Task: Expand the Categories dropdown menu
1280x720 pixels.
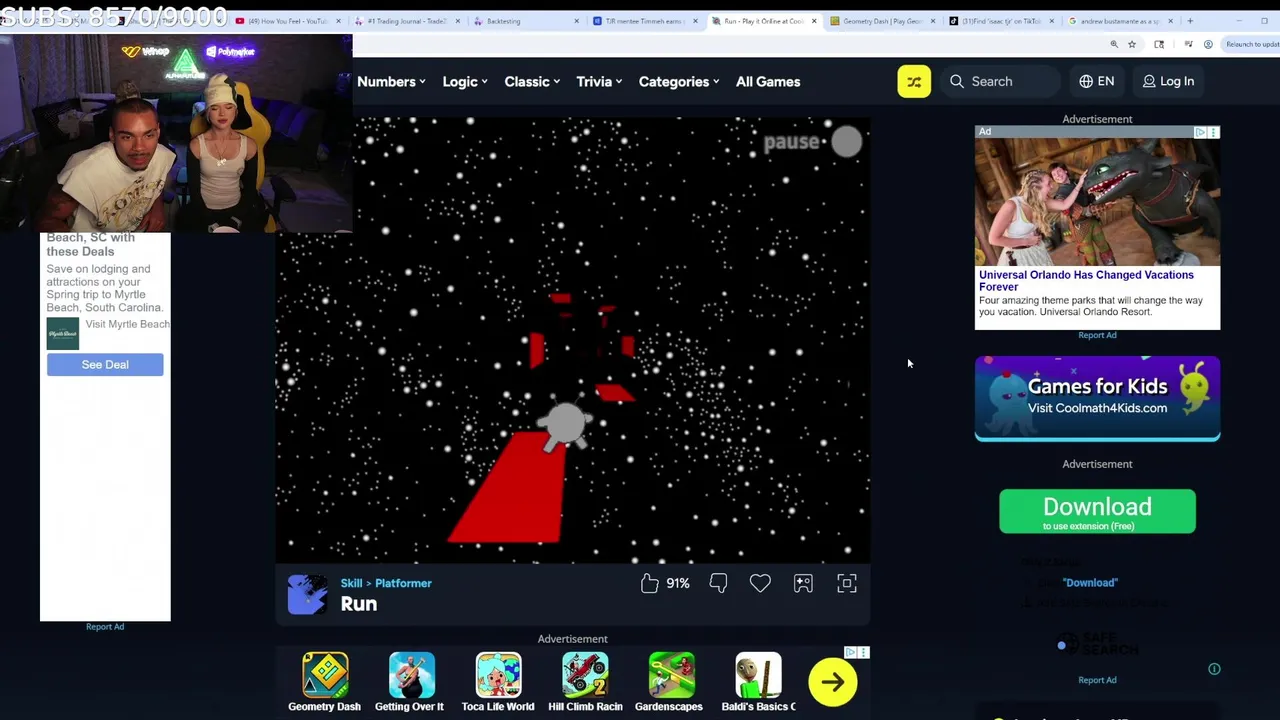Action: tap(679, 82)
